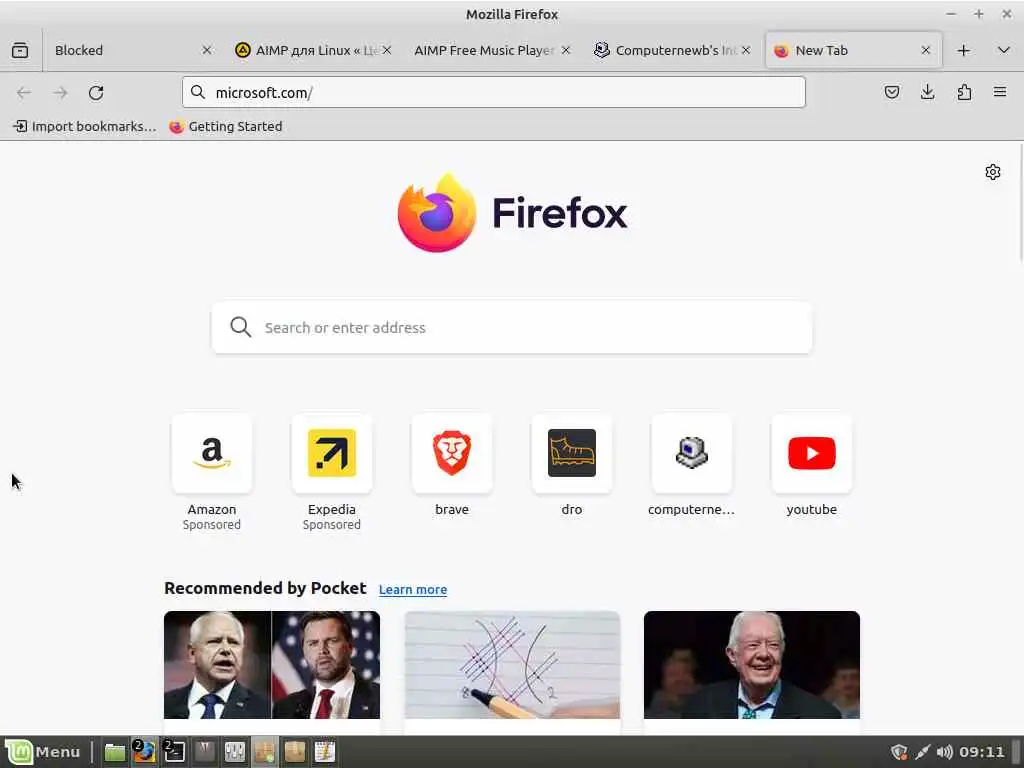Open the notepad taskbar icon
1024x768 pixels.
(325, 752)
